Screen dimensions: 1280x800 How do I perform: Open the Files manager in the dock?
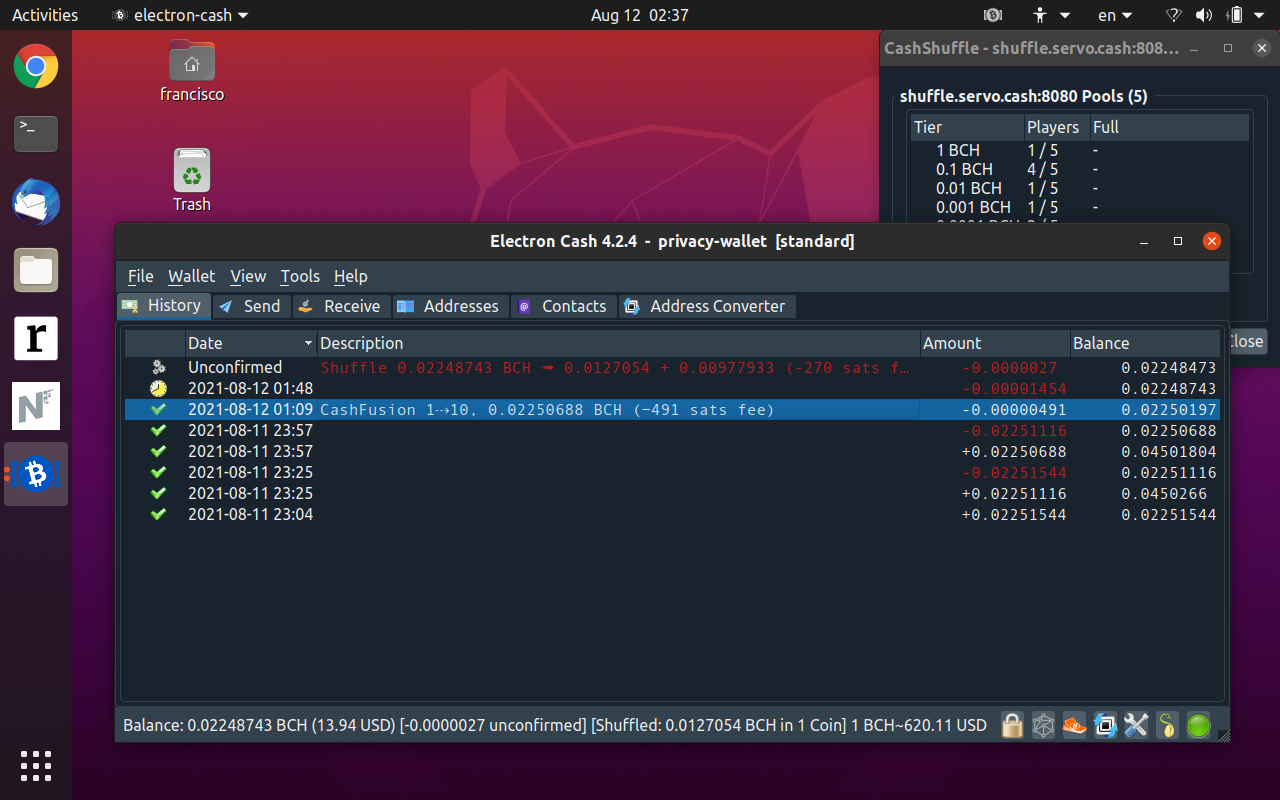36,270
